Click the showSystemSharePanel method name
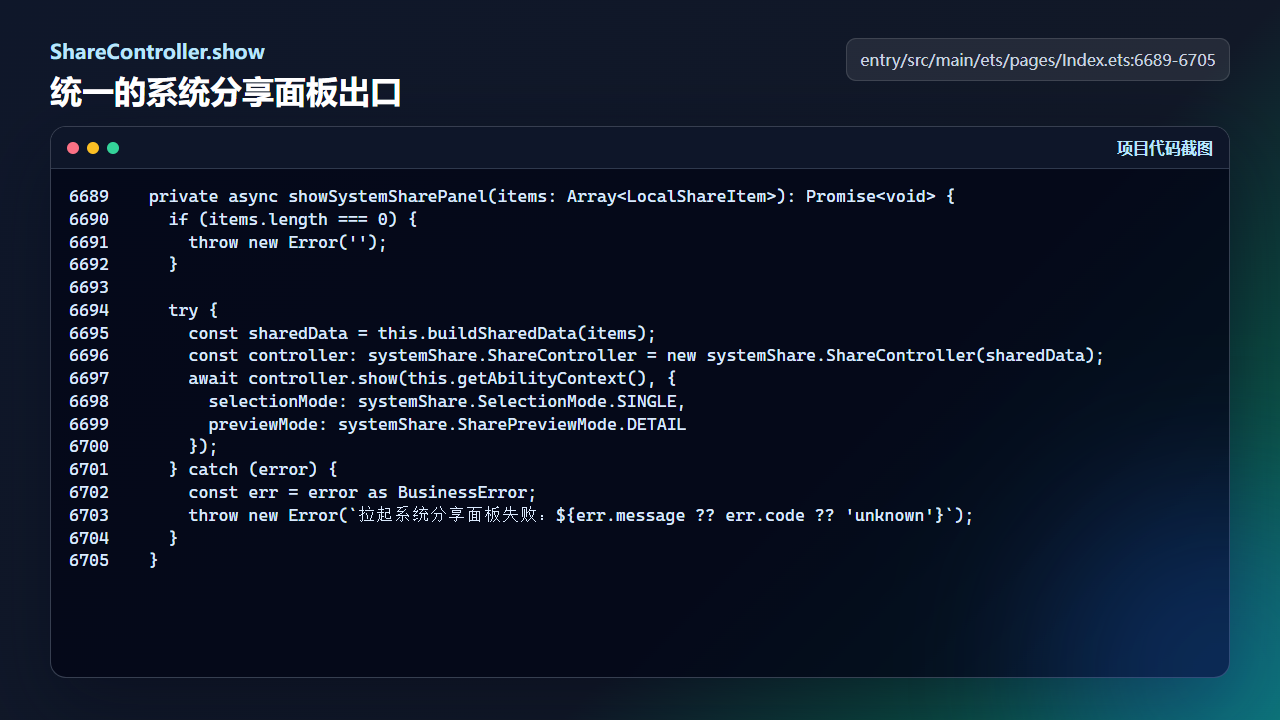Screen dimensions: 1280x720 (x=388, y=196)
